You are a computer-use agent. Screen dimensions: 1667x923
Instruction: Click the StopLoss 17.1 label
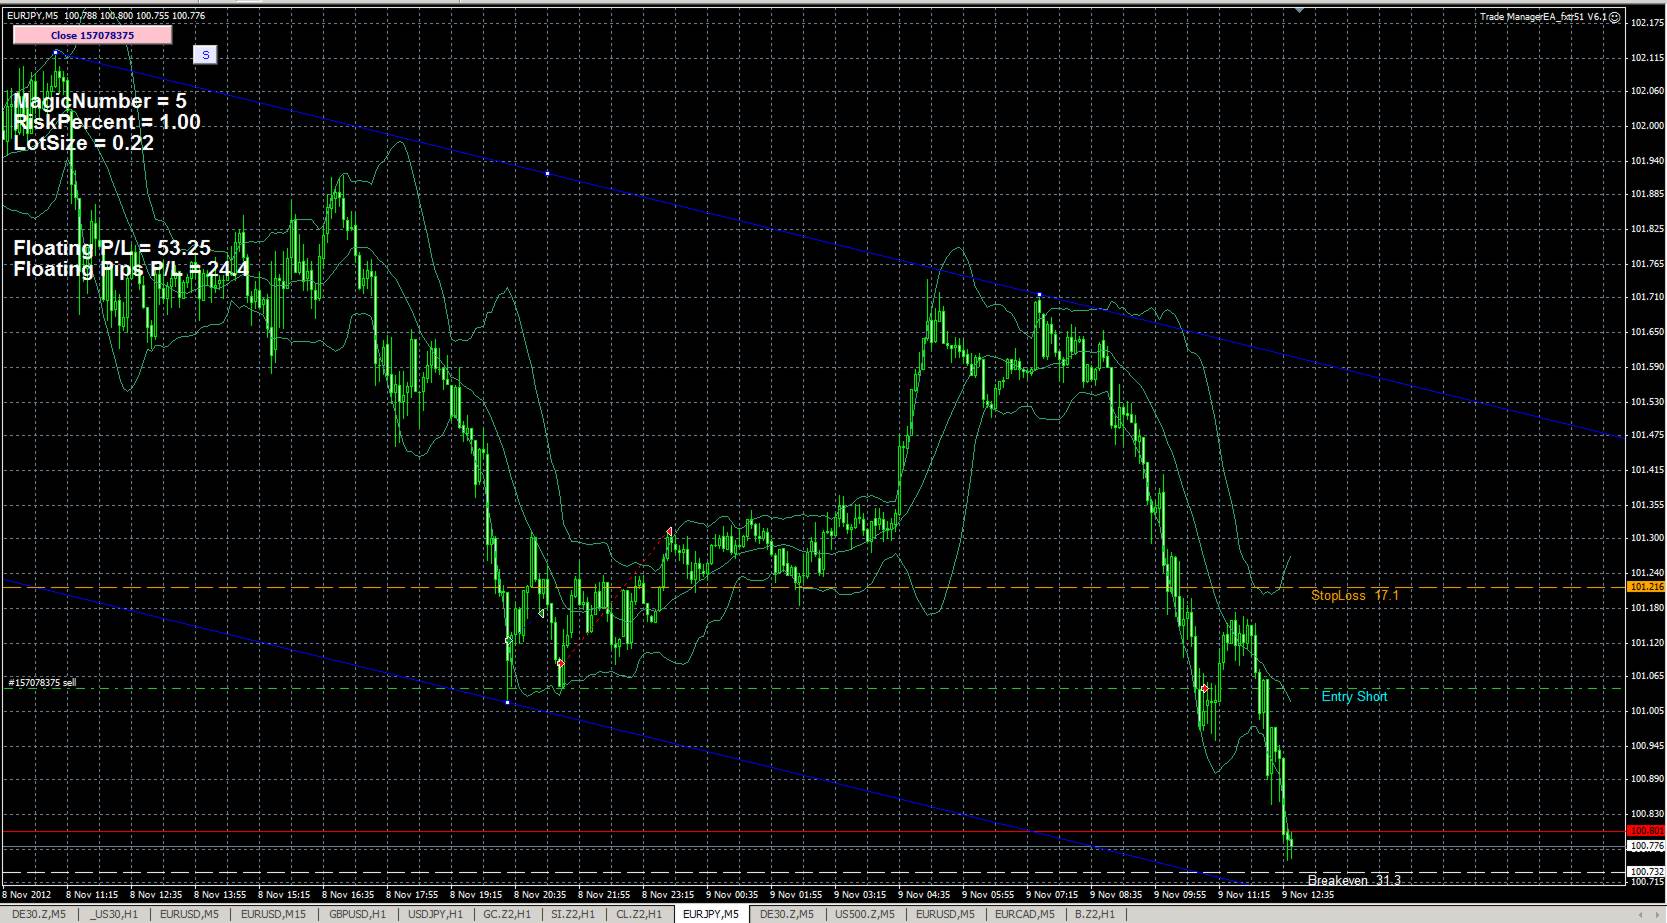click(x=1354, y=595)
